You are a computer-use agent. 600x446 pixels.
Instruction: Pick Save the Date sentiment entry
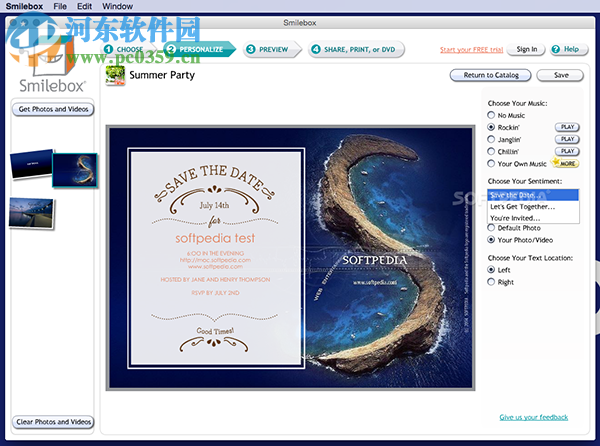click(x=533, y=195)
